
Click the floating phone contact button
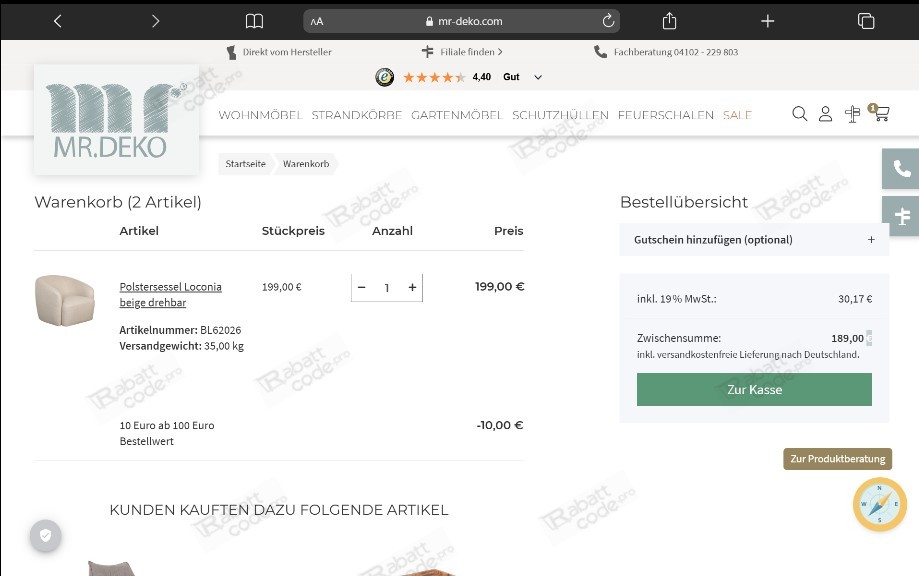pos(901,169)
